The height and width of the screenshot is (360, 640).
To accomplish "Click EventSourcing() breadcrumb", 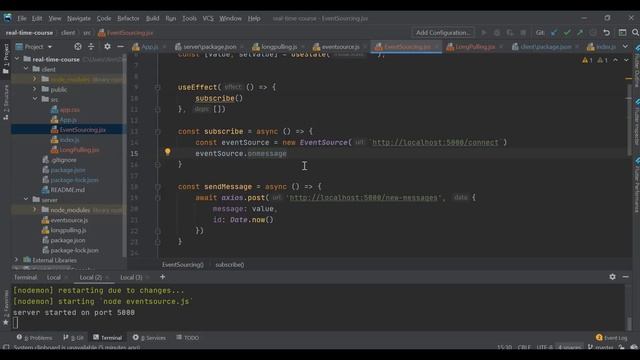I will click(183, 265).
